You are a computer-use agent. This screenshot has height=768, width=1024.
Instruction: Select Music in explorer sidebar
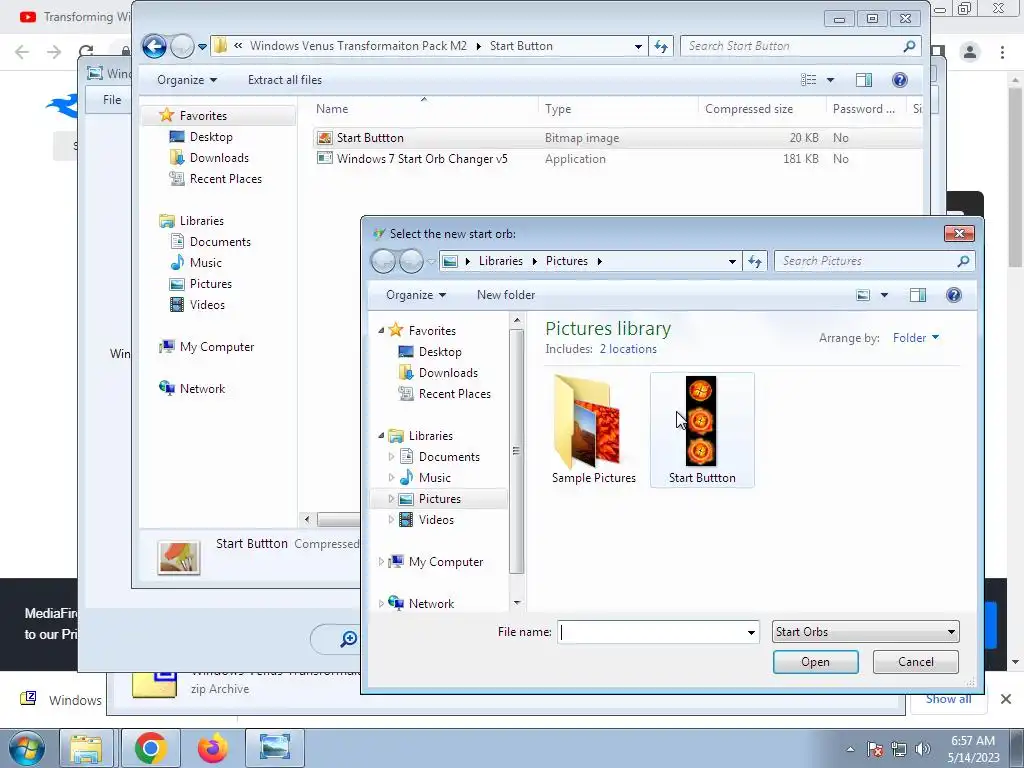205,263
